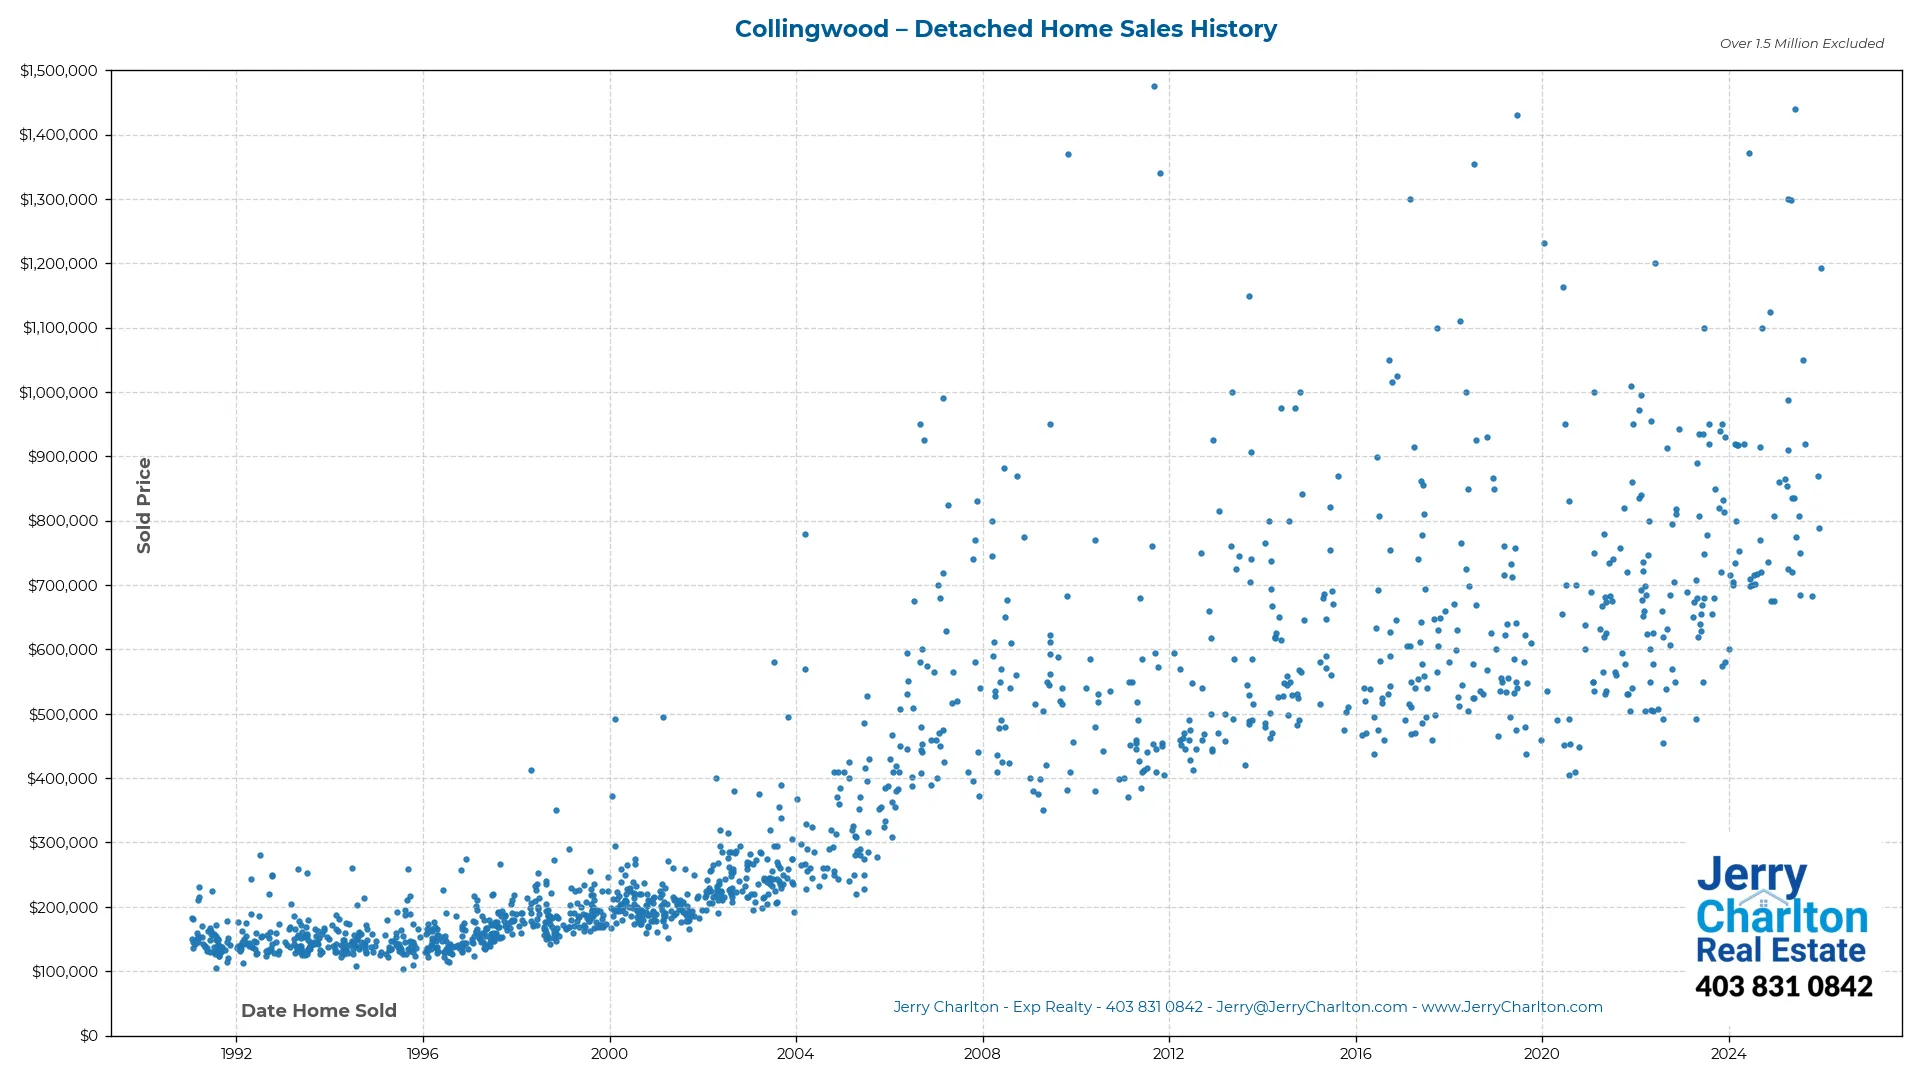Viewport: 1920px width, 1080px height.
Task: Select the $1,500,000 axis tick label
Action: point(59,70)
